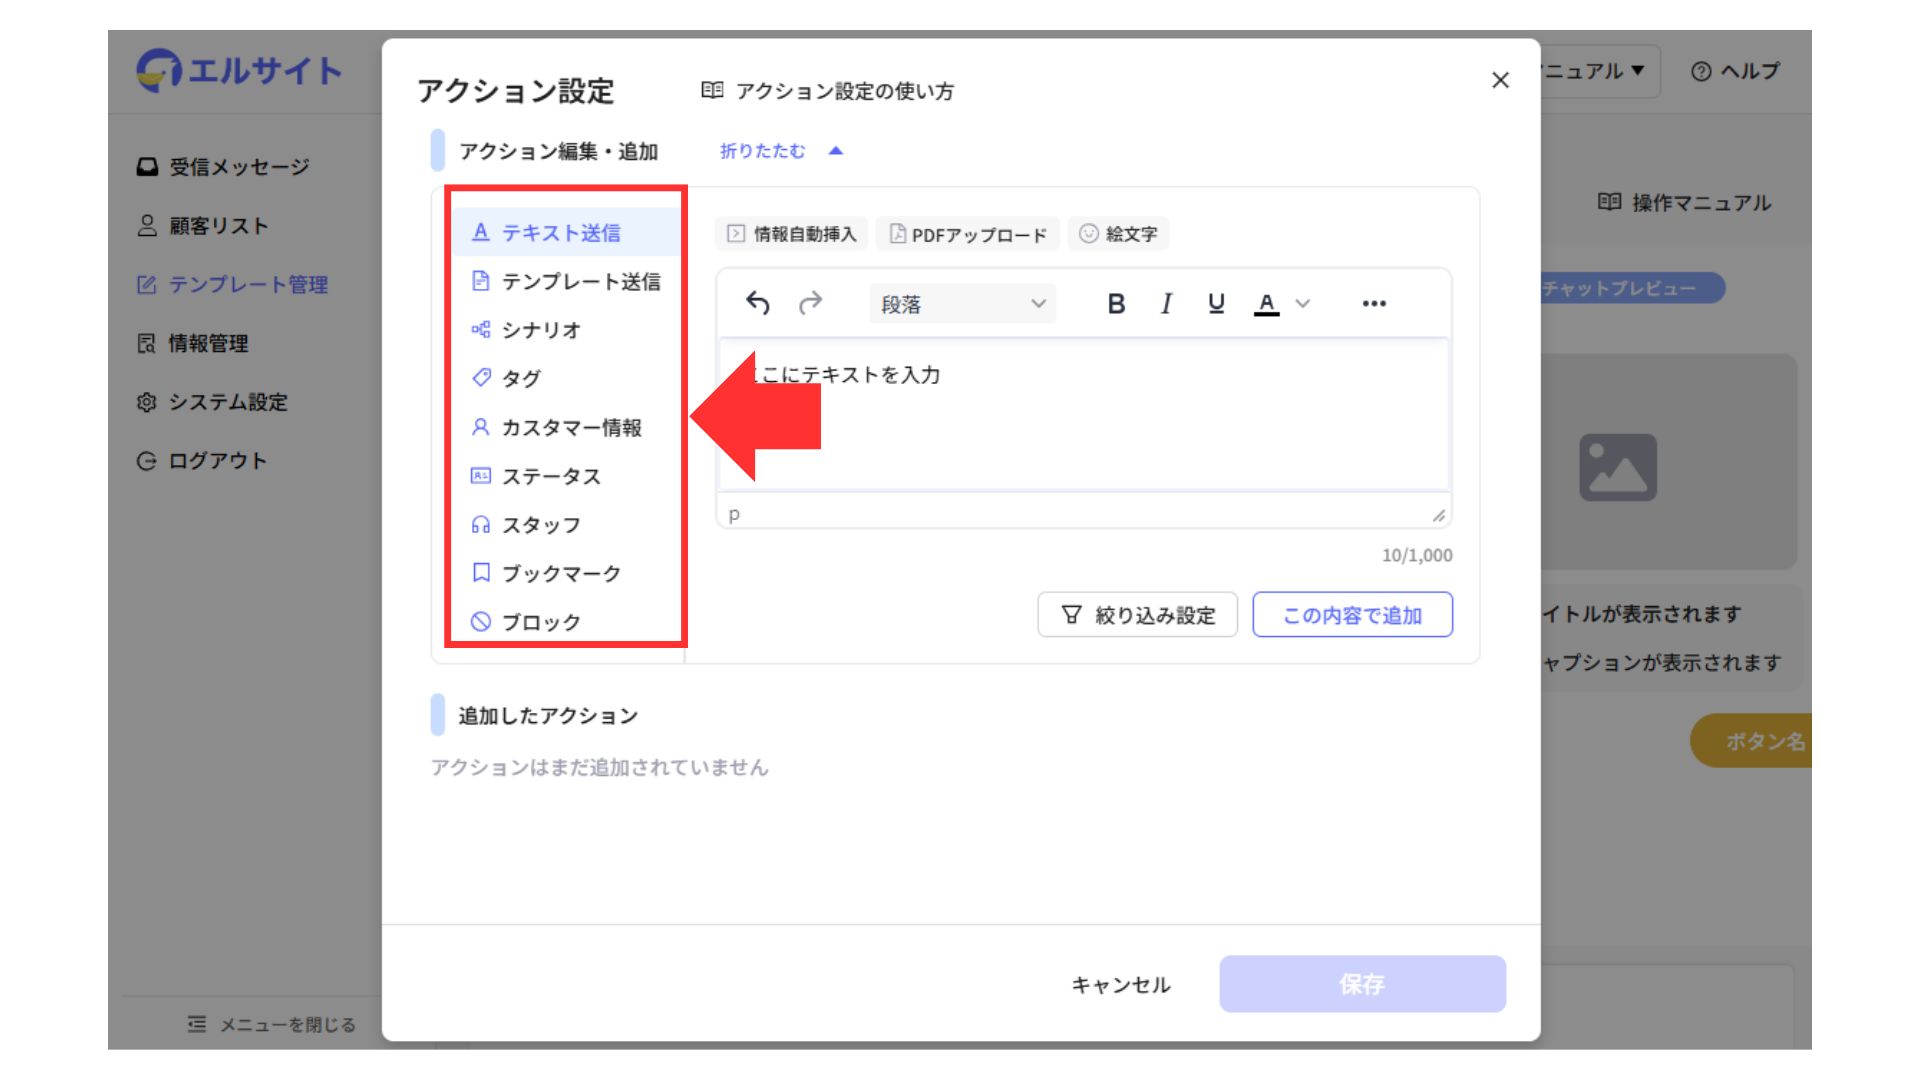
Task: Select タグ action in the list
Action: [520, 378]
